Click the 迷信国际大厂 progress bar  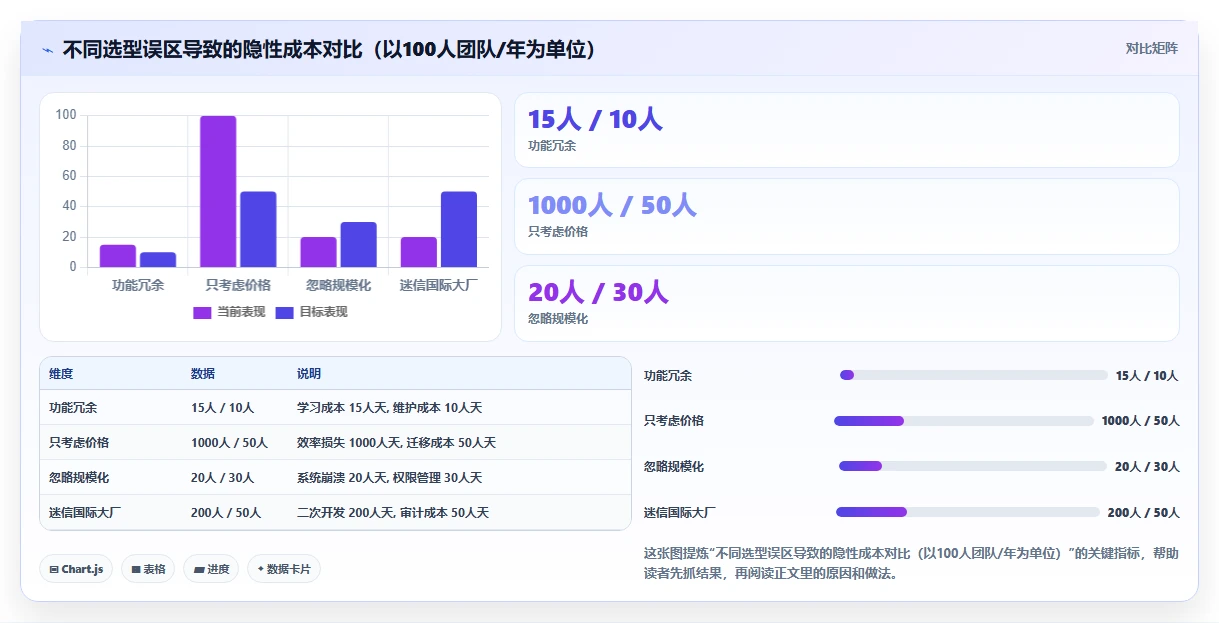[968, 512]
